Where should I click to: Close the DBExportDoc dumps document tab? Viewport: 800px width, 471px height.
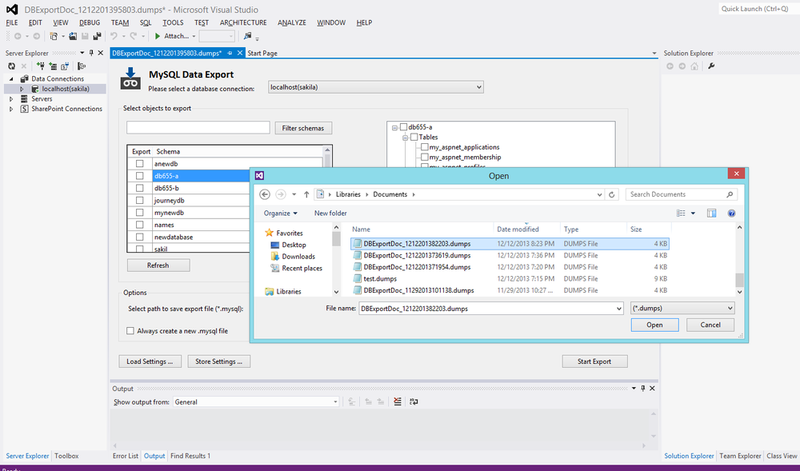coord(240,53)
